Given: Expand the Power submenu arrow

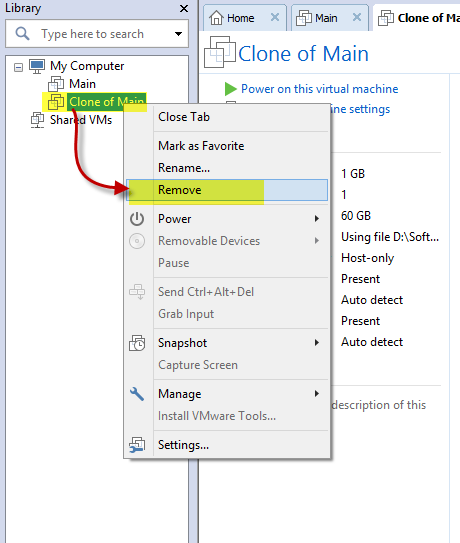Looking at the screenshot, I should point(317,219).
